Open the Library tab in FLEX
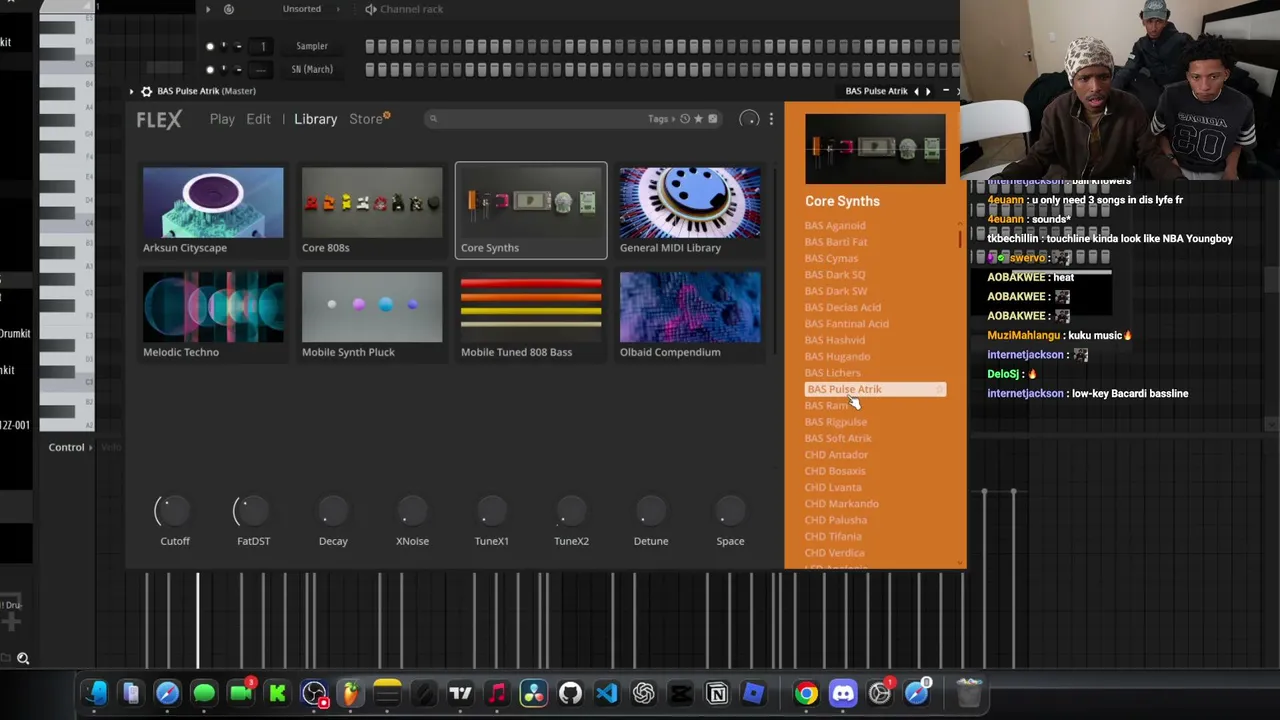The height and width of the screenshot is (720, 1280). pos(315,119)
